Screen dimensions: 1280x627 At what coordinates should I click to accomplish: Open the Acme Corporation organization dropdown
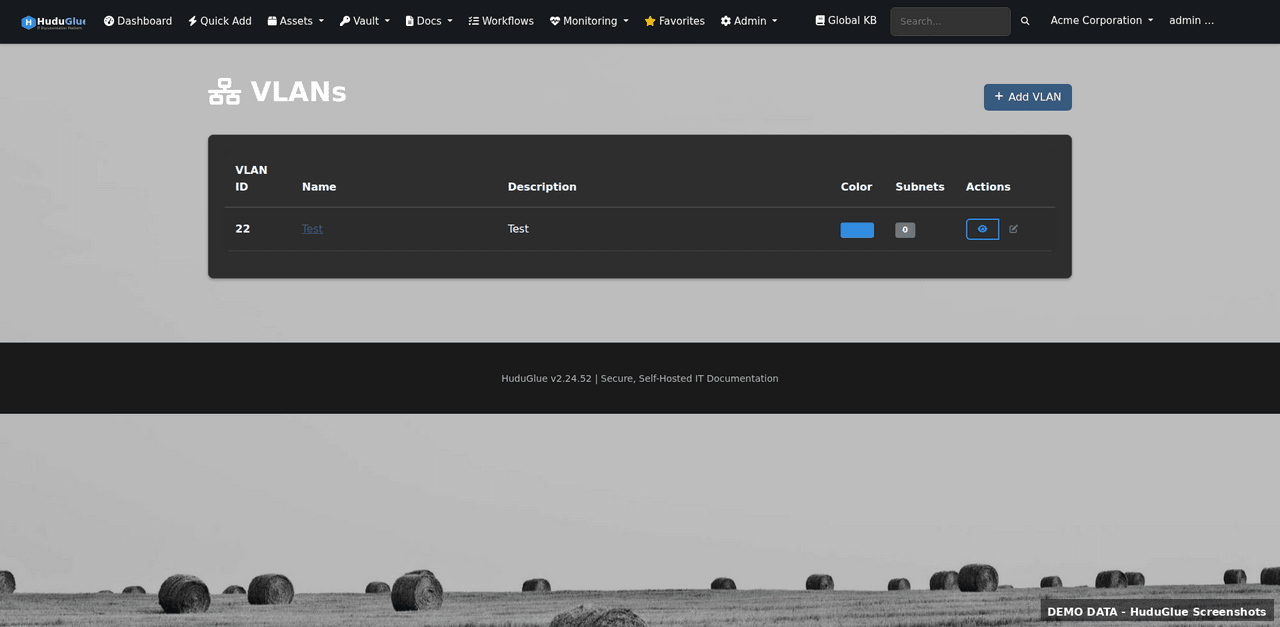[x=1101, y=20]
